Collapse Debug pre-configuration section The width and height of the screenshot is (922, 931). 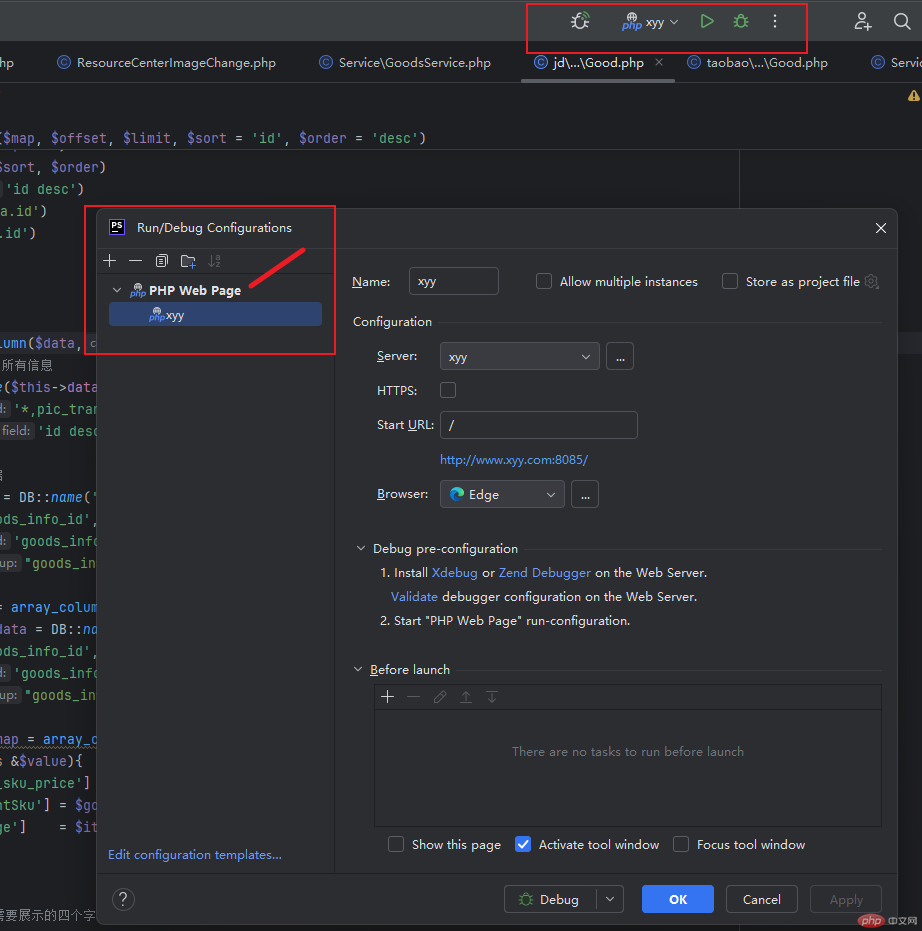[361, 548]
